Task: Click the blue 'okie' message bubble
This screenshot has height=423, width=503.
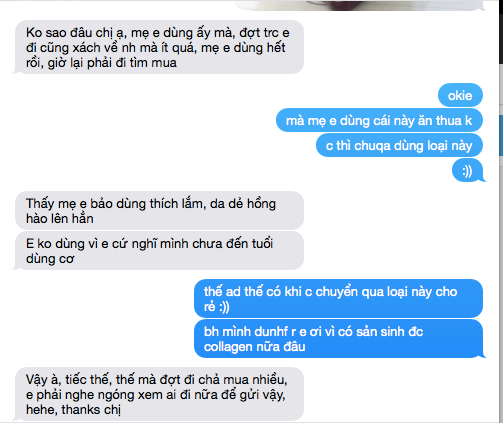Action: pyautogui.click(x=460, y=95)
